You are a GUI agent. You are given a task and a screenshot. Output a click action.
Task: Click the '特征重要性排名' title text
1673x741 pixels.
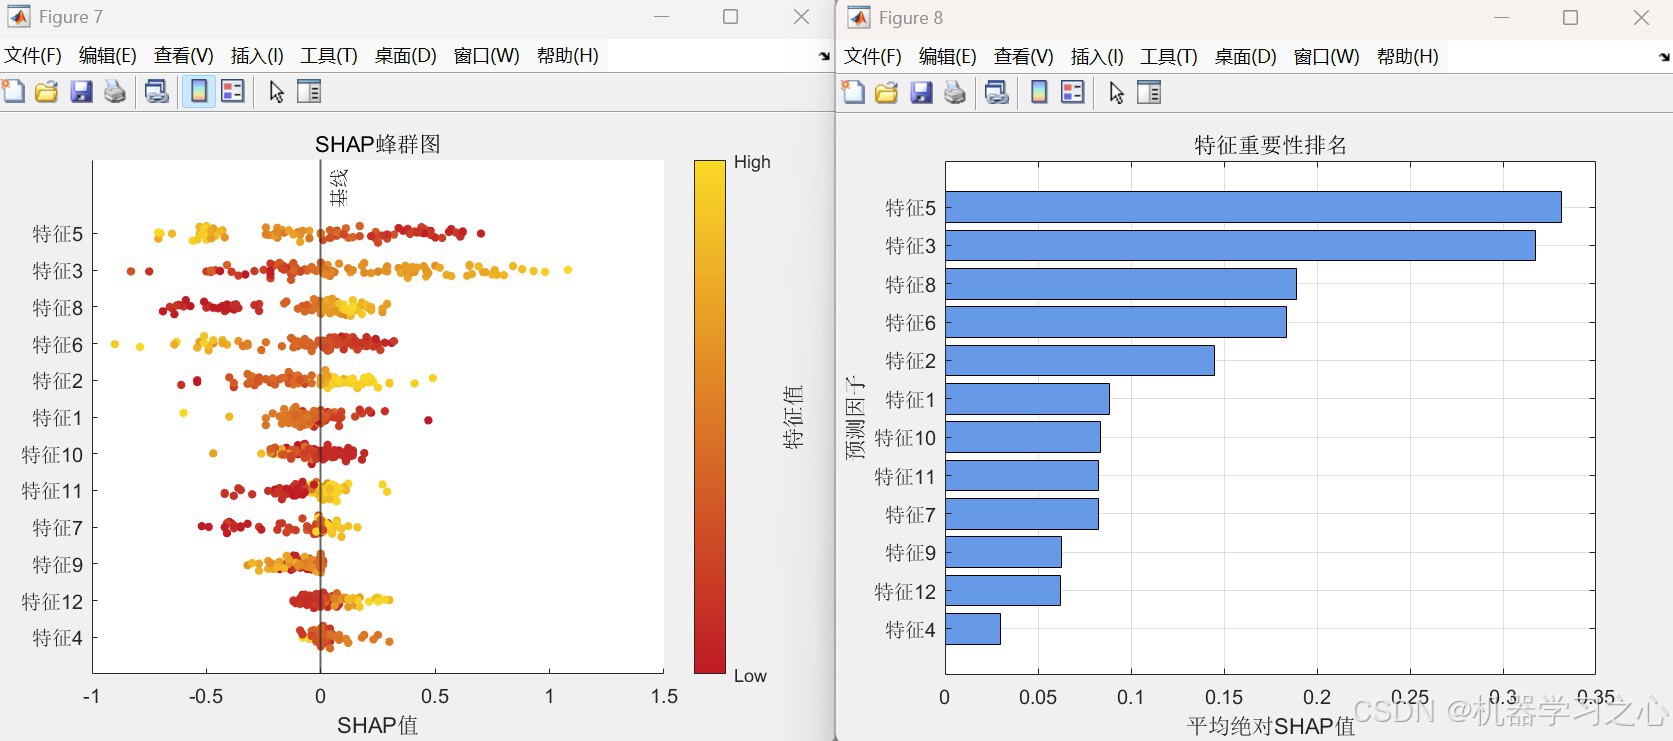pyautogui.click(x=1270, y=145)
